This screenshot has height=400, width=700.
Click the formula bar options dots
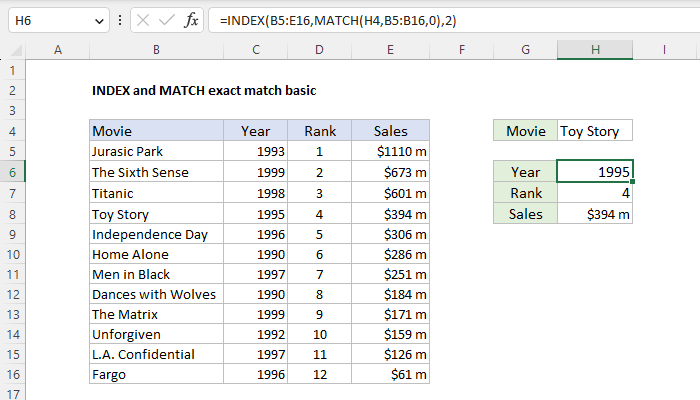click(x=120, y=20)
